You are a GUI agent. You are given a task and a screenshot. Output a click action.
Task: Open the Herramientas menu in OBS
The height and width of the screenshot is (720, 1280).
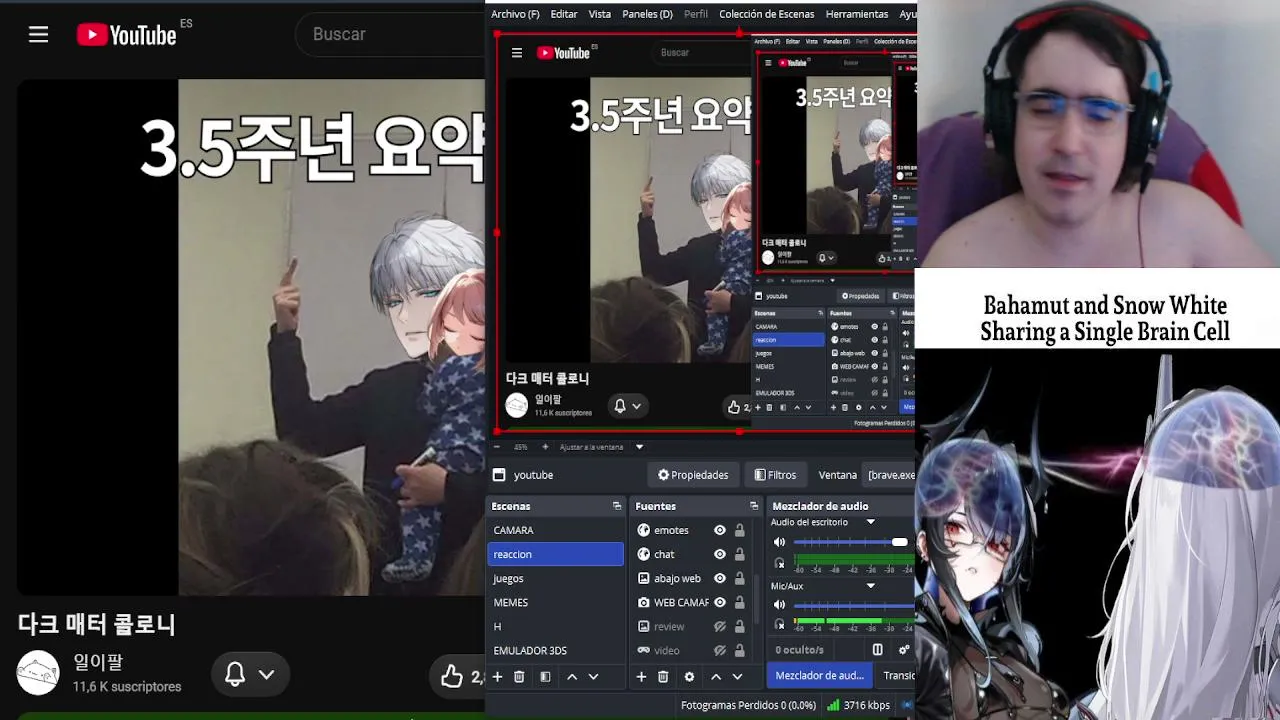[857, 14]
